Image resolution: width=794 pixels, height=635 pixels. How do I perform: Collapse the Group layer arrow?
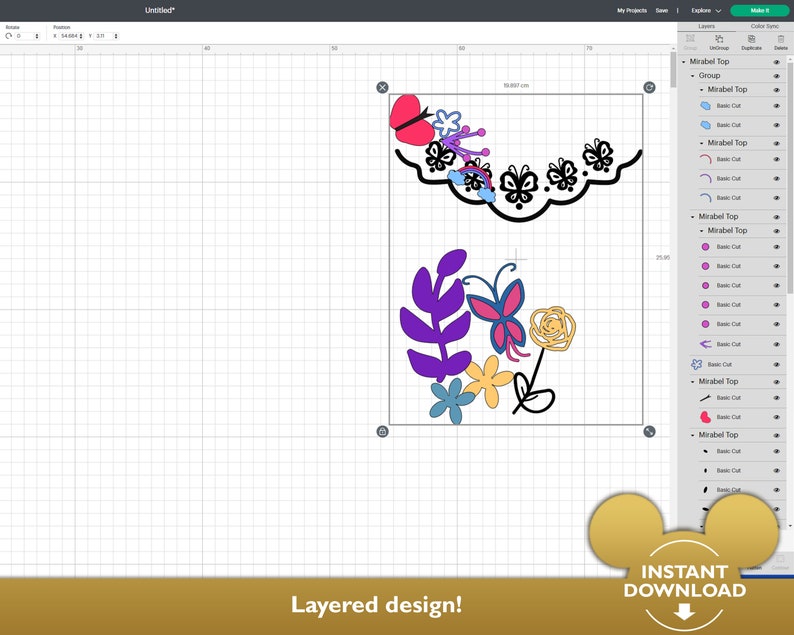coord(693,76)
